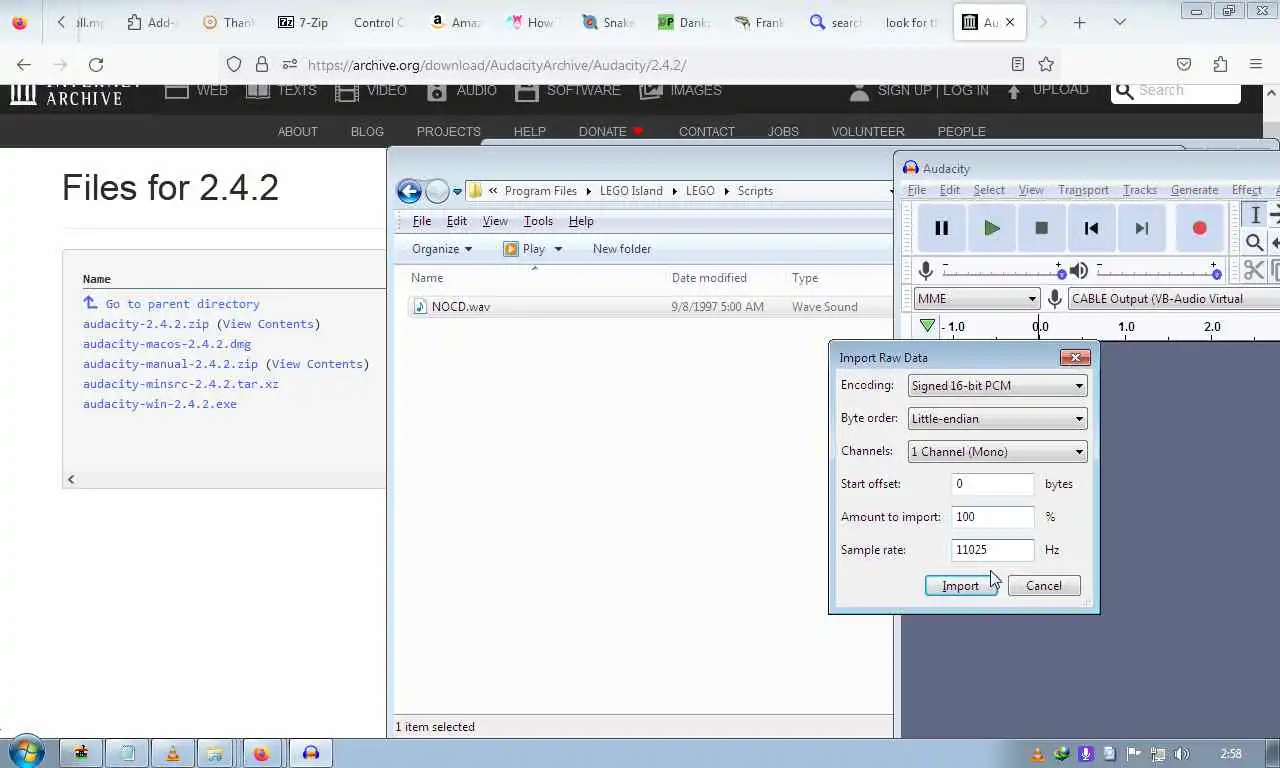Open the Windows Start menu
Viewport: 1280px width, 768px height.
click(x=26, y=753)
